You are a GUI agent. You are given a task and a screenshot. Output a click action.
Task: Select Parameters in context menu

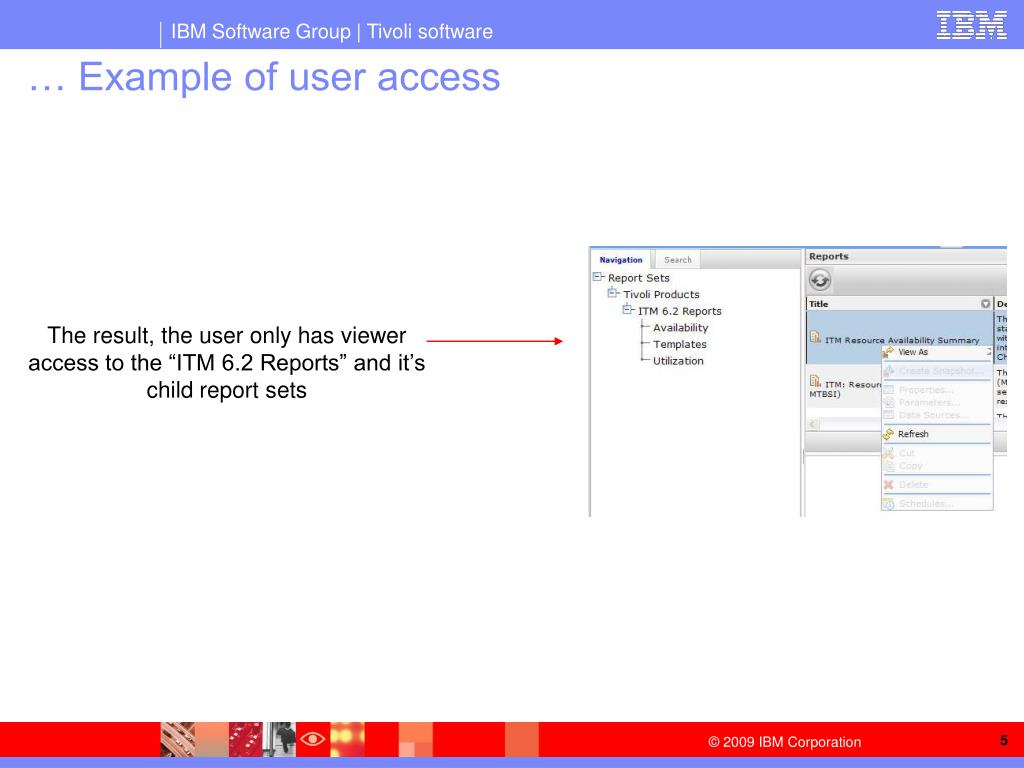[x=937, y=402]
